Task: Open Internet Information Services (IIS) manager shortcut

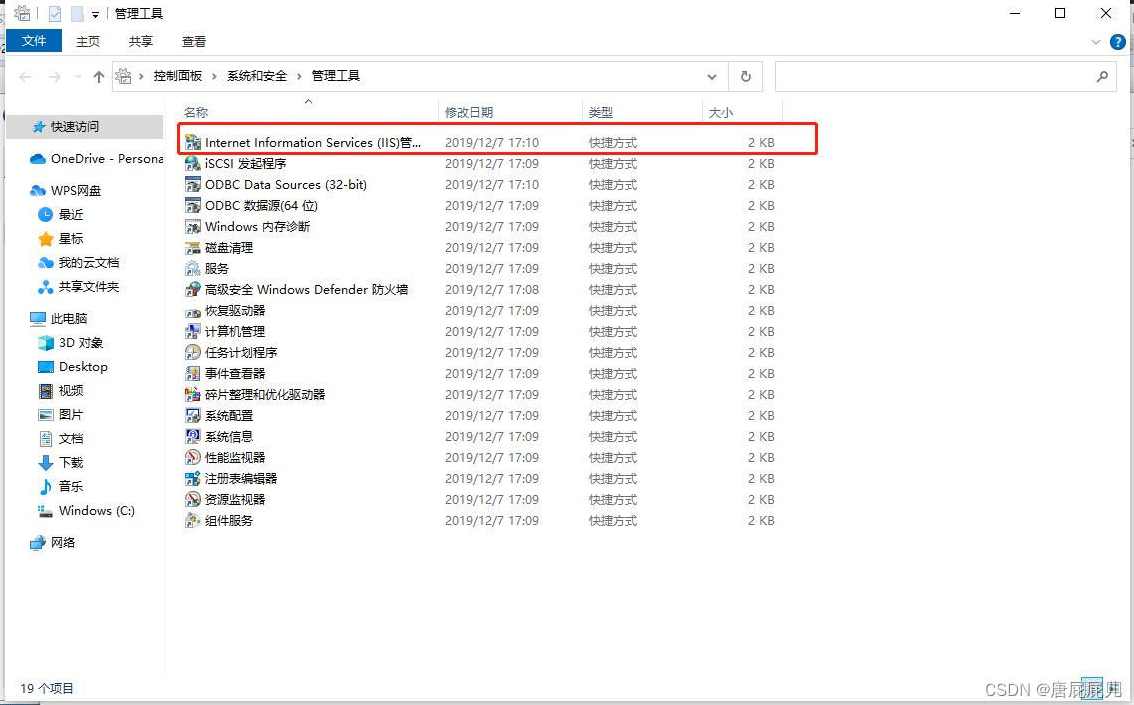Action: (312, 143)
